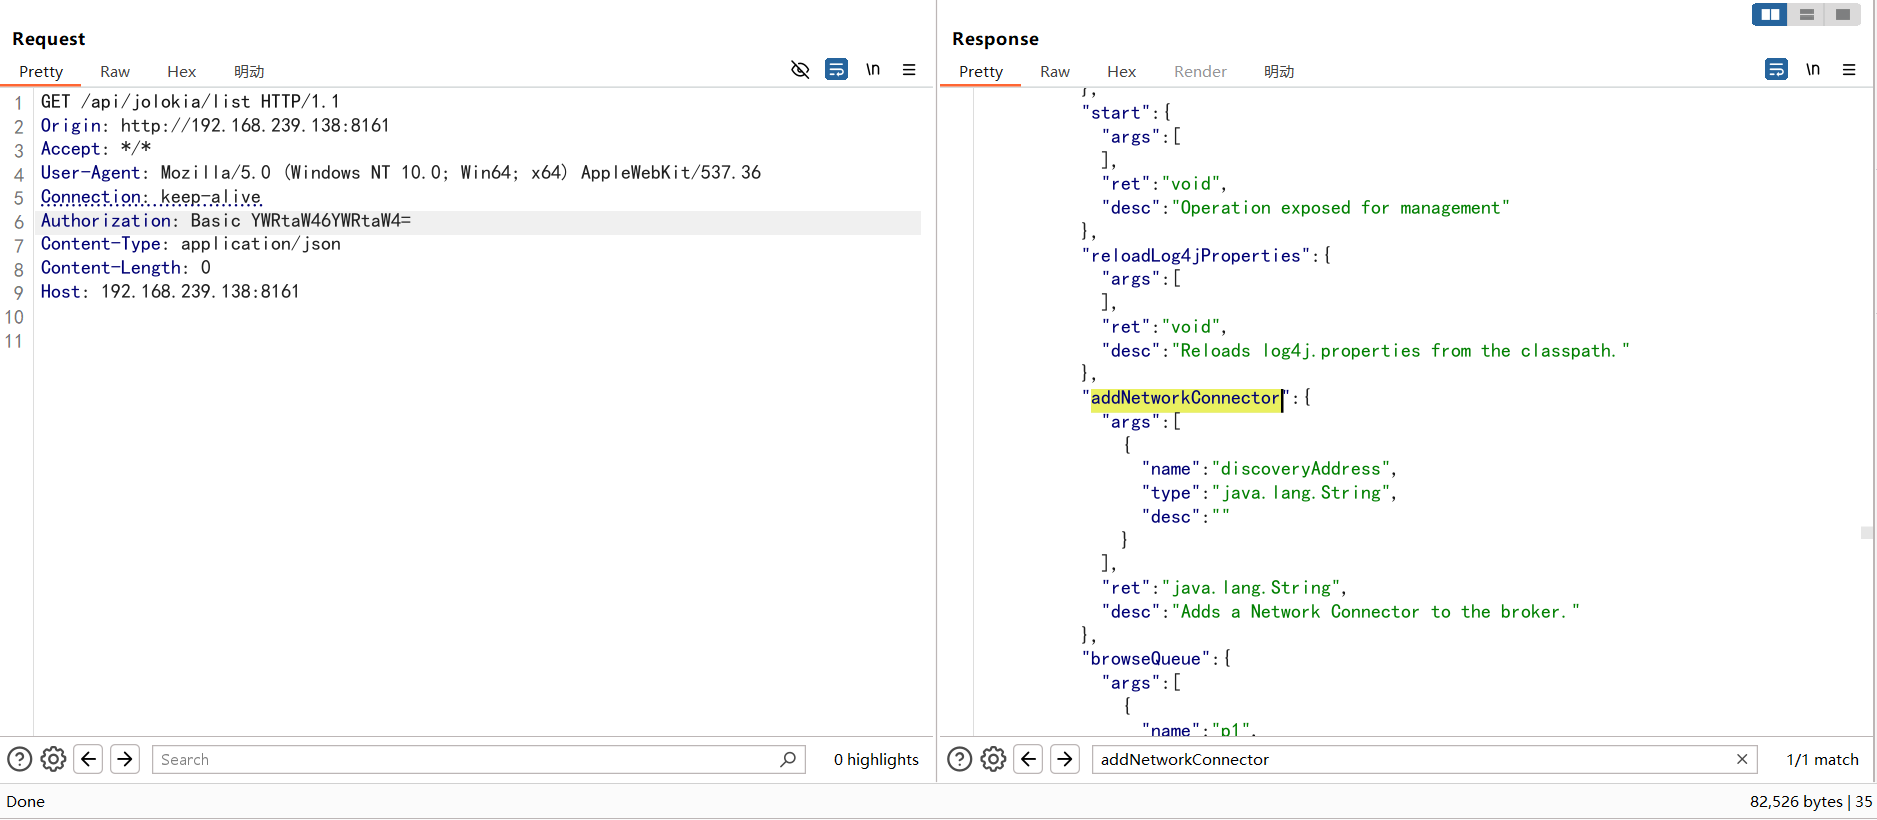Go to next match in Response search
The height and width of the screenshot is (820, 1877).
(1065, 759)
